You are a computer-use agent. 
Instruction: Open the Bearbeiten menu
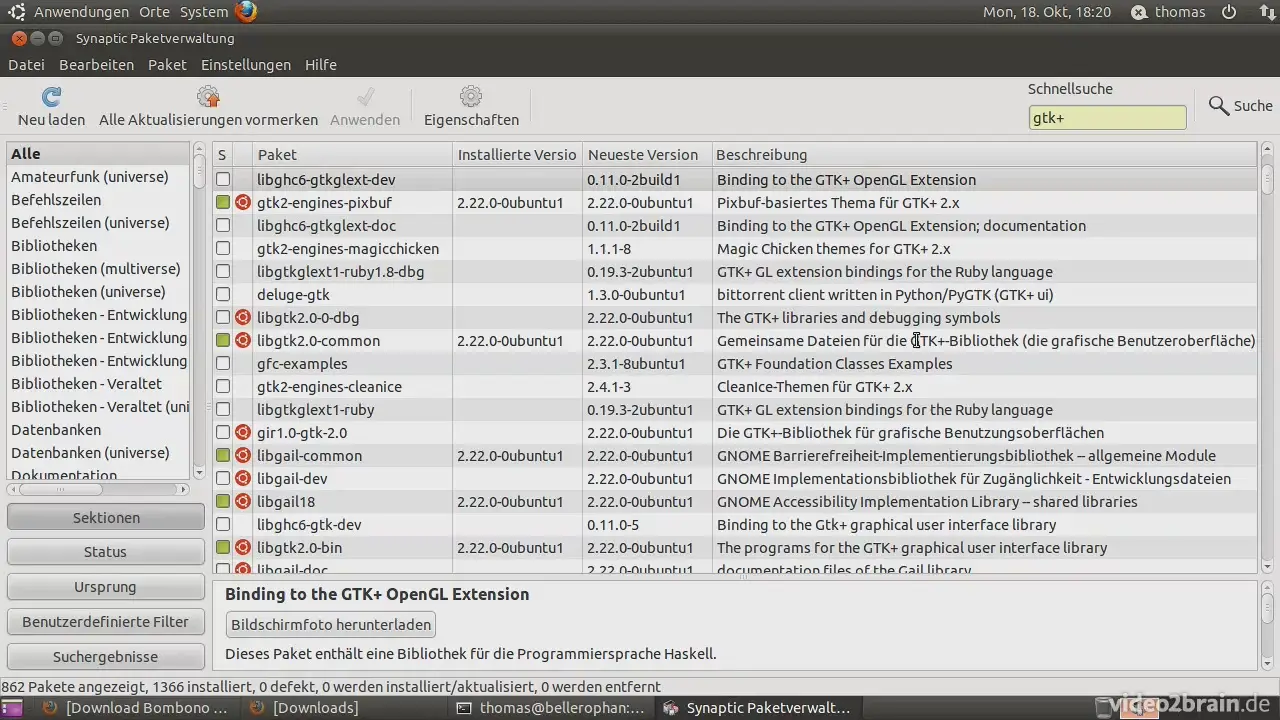pyautogui.click(x=96, y=65)
